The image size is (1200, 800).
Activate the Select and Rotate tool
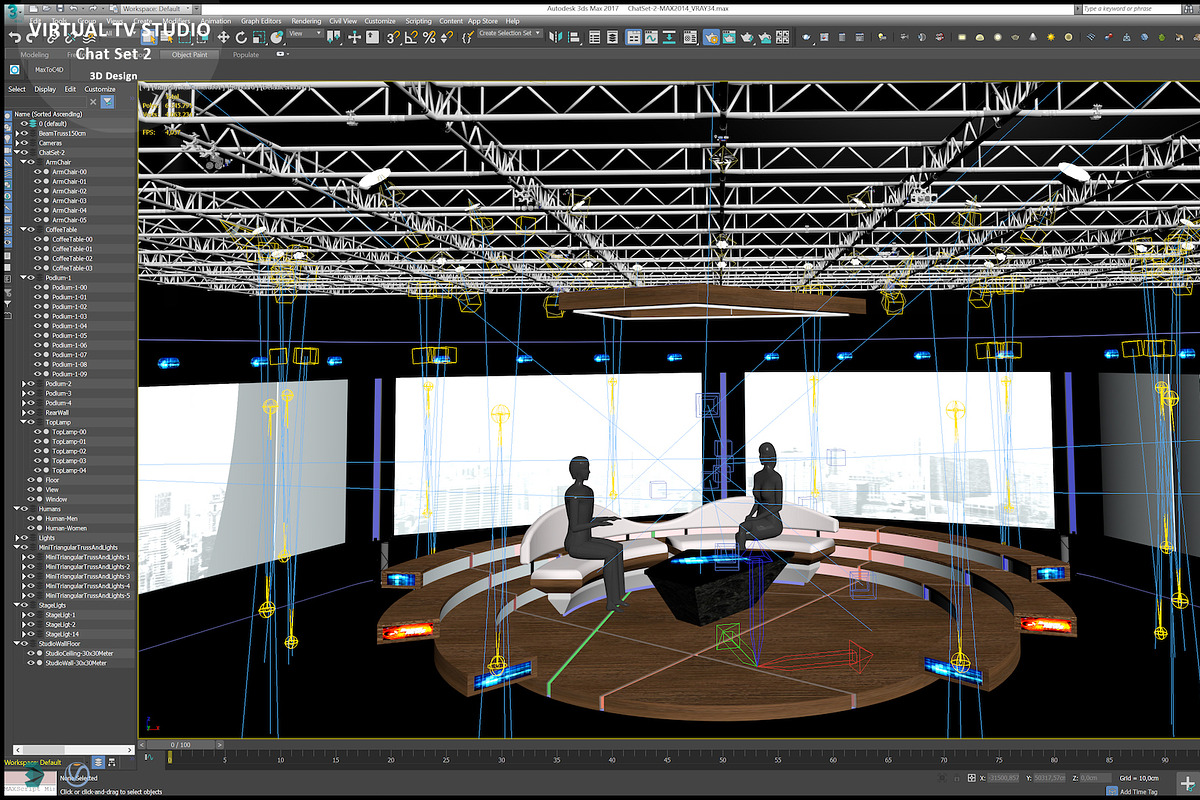pyautogui.click(x=241, y=38)
